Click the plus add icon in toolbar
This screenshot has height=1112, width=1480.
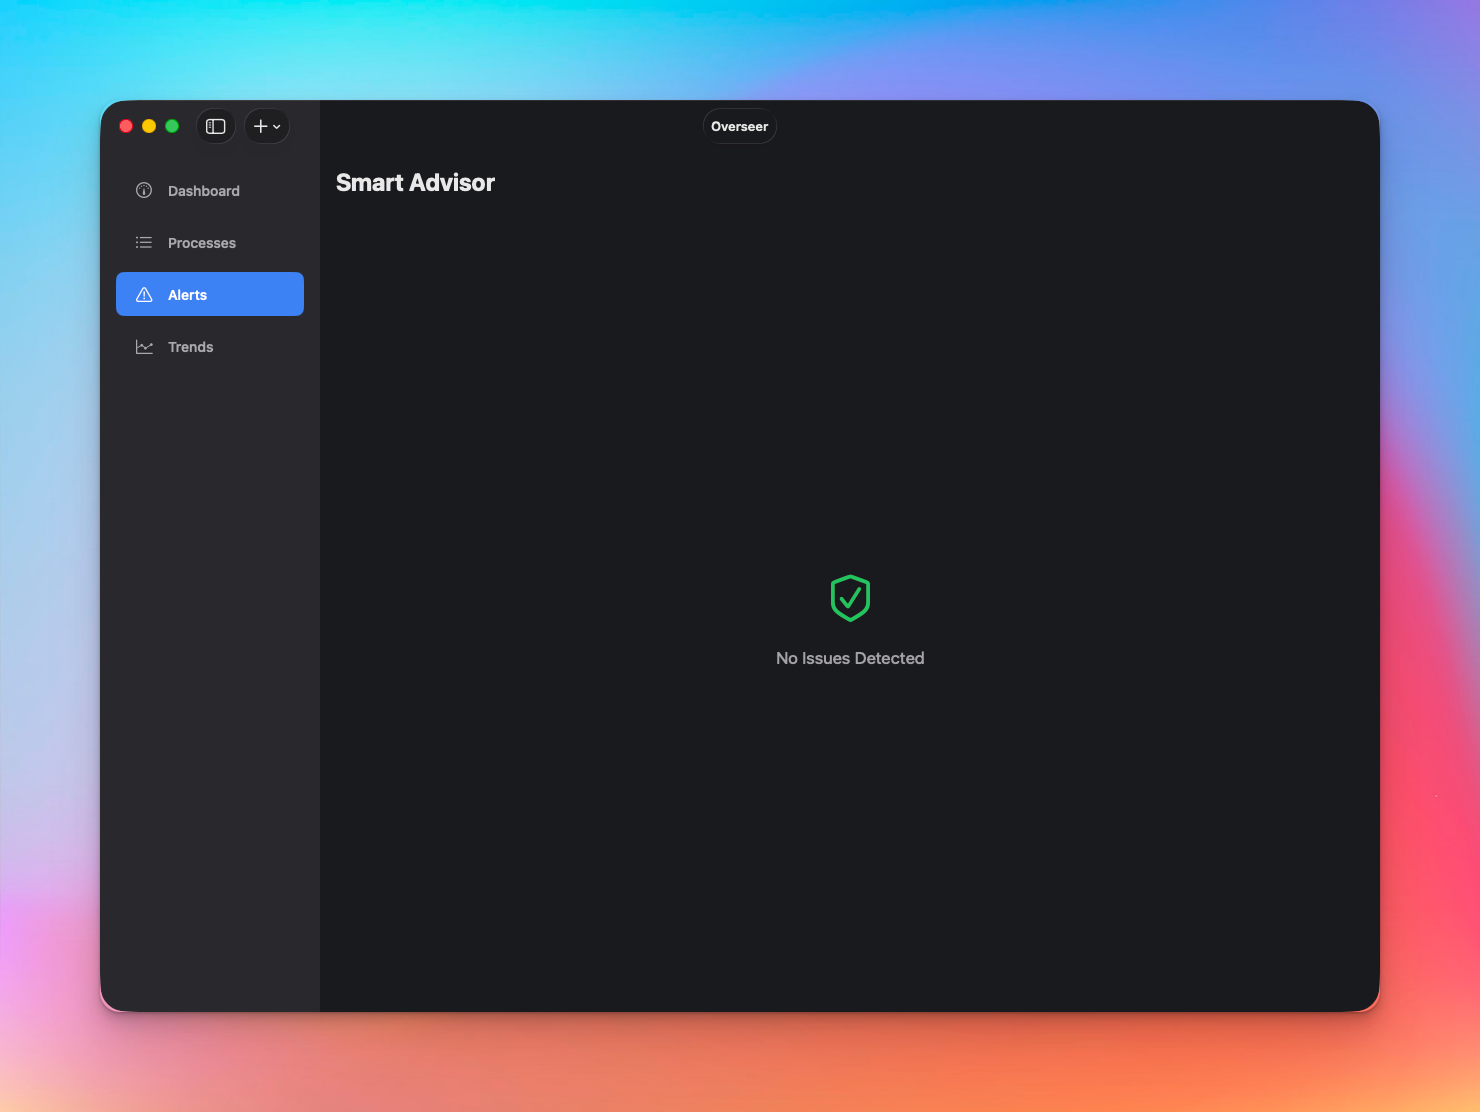[260, 126]
